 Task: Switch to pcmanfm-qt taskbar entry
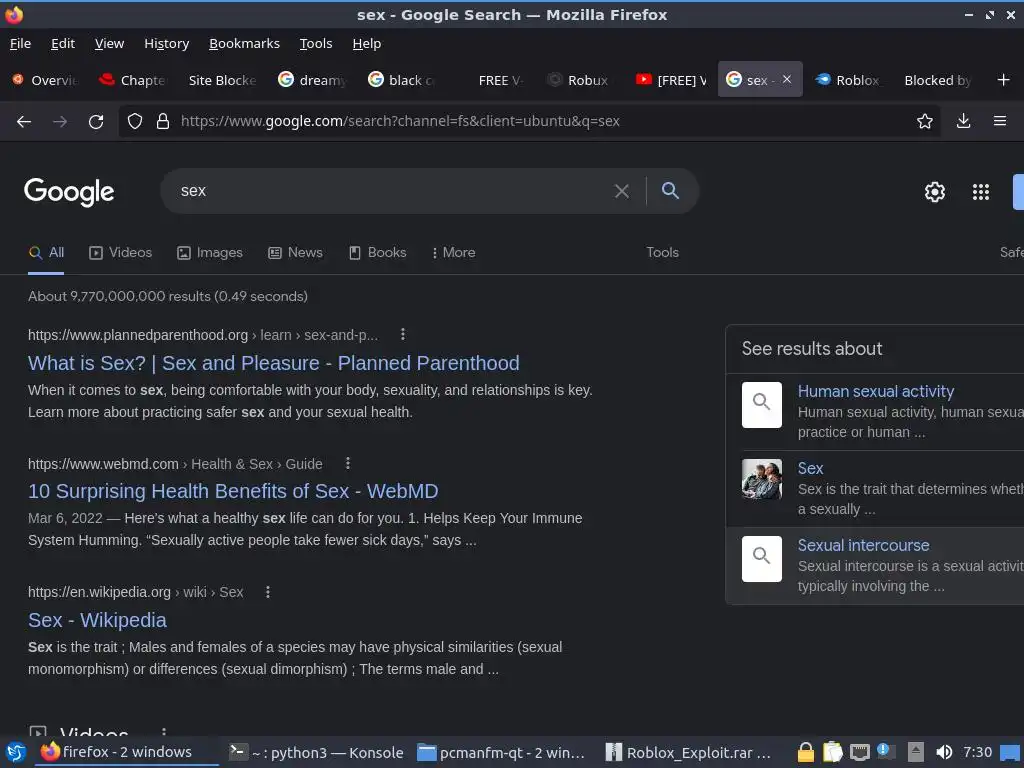(501, 753)
